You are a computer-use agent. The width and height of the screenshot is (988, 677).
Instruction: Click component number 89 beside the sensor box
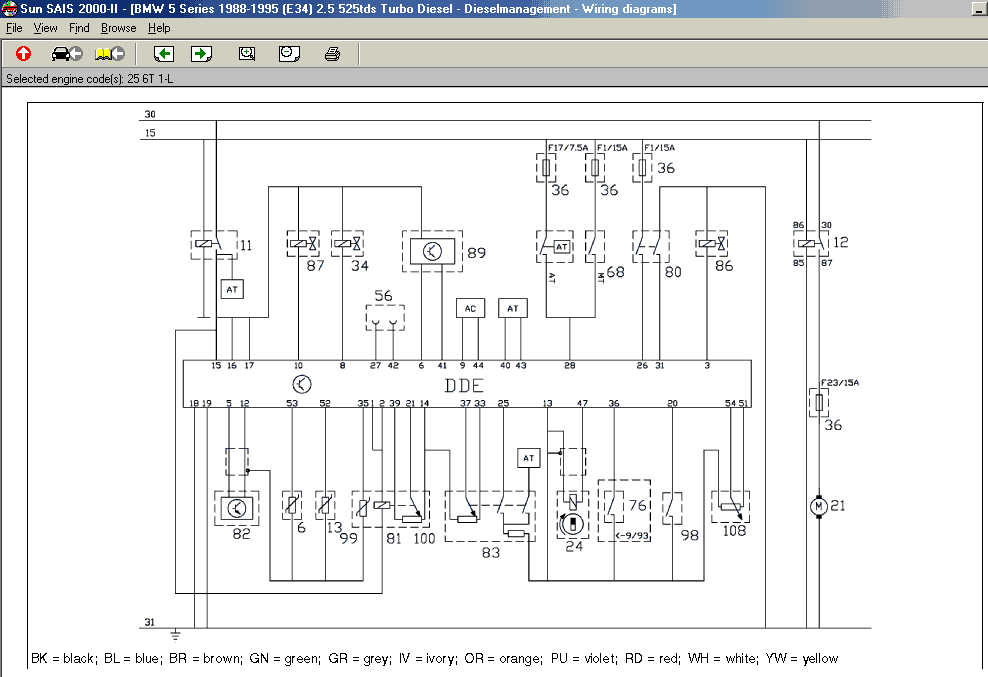click(x=476, y=253)
